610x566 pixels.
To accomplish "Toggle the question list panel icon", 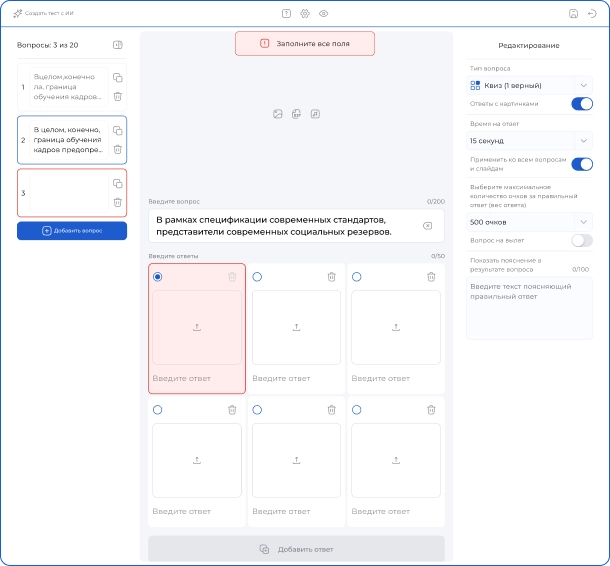I will tap(117, 45).
